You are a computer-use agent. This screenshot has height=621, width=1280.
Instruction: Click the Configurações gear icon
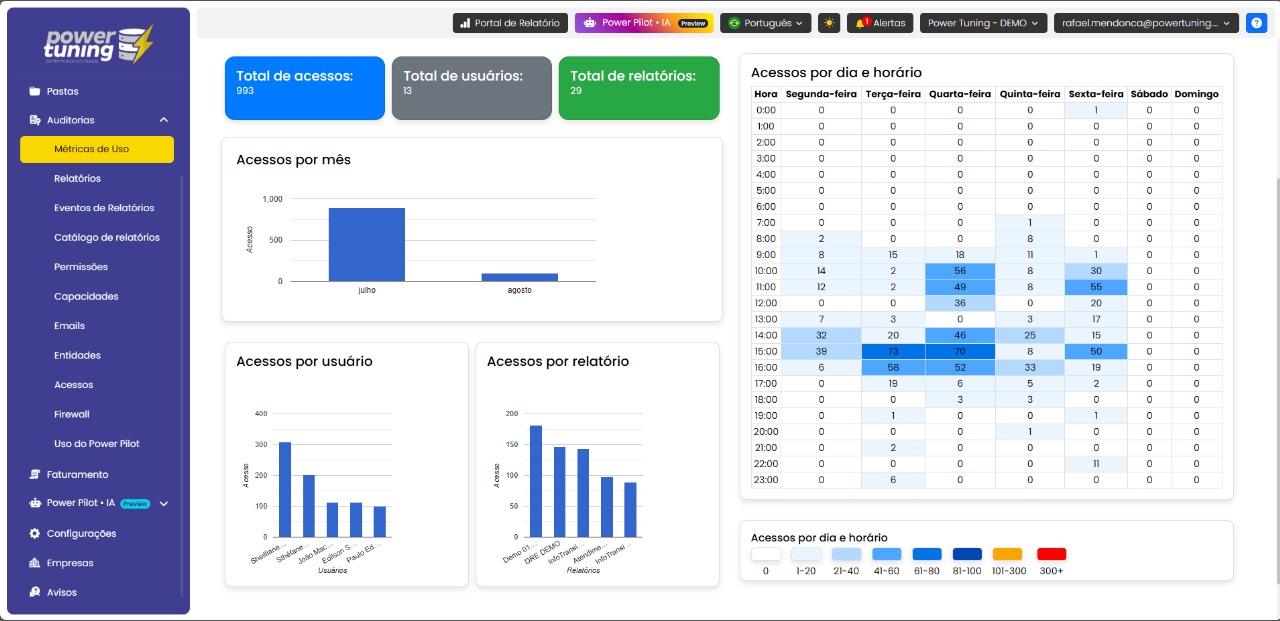(35, 533)
